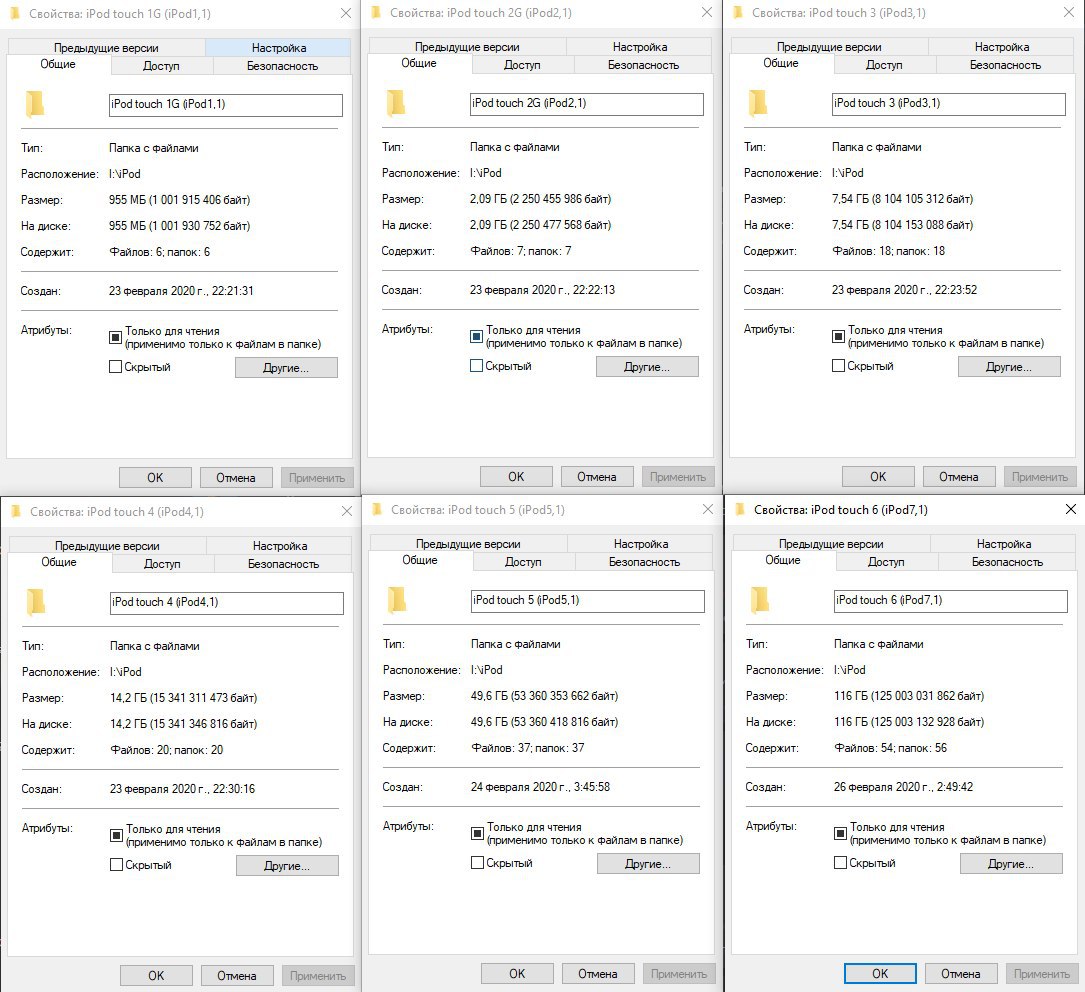Open Настройка tab in iPod touch 1G window
1085x992 pixels.
278,48
